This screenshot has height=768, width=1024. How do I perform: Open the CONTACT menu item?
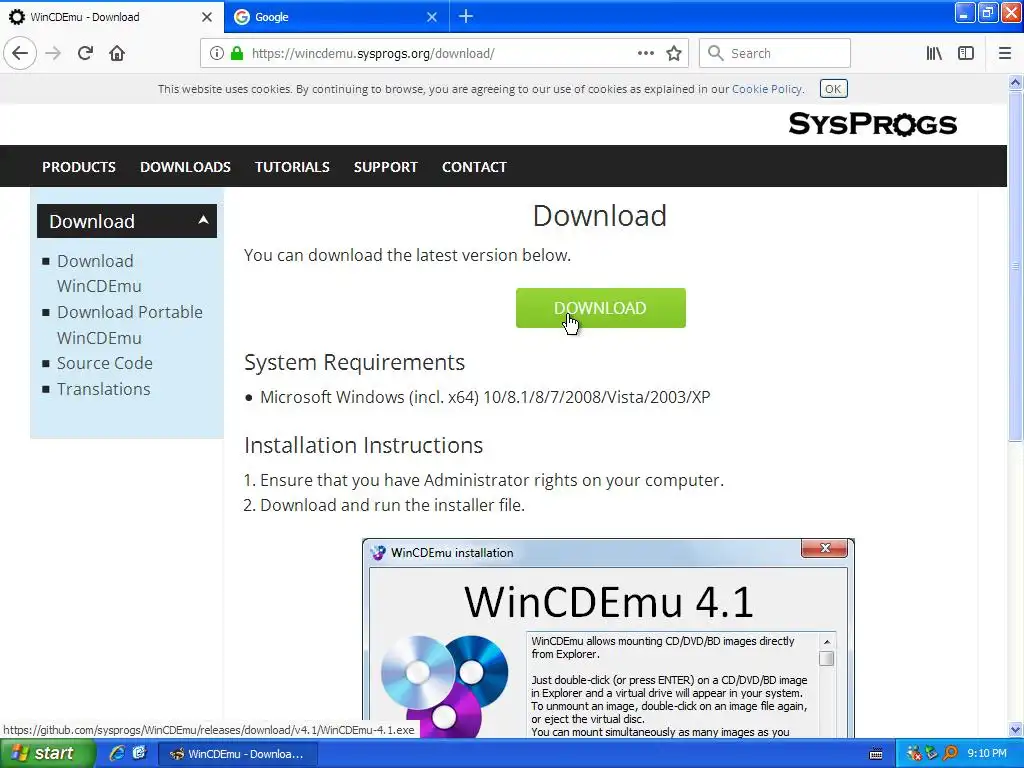tap(474, 167)
